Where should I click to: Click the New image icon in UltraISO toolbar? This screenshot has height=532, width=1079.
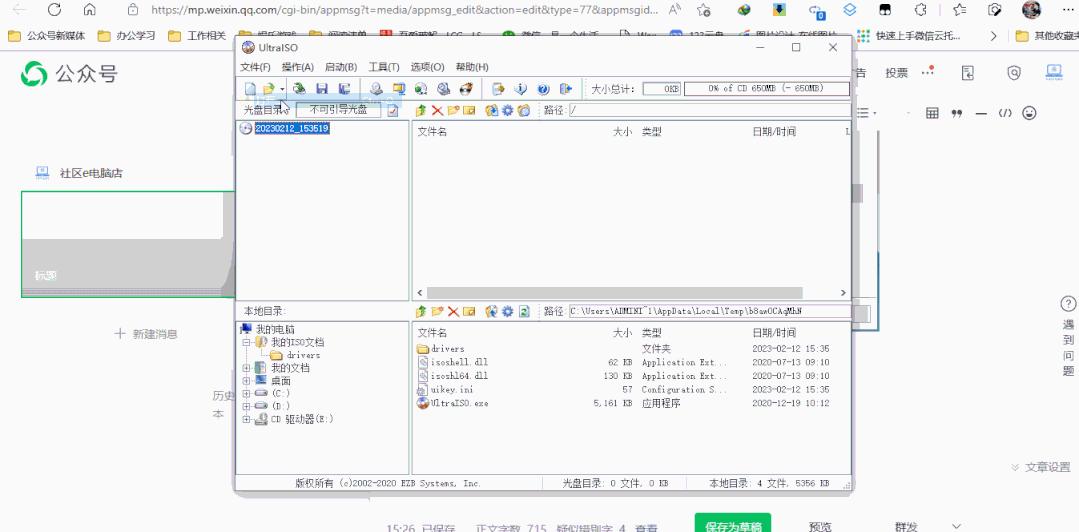(x=250, y=89)
